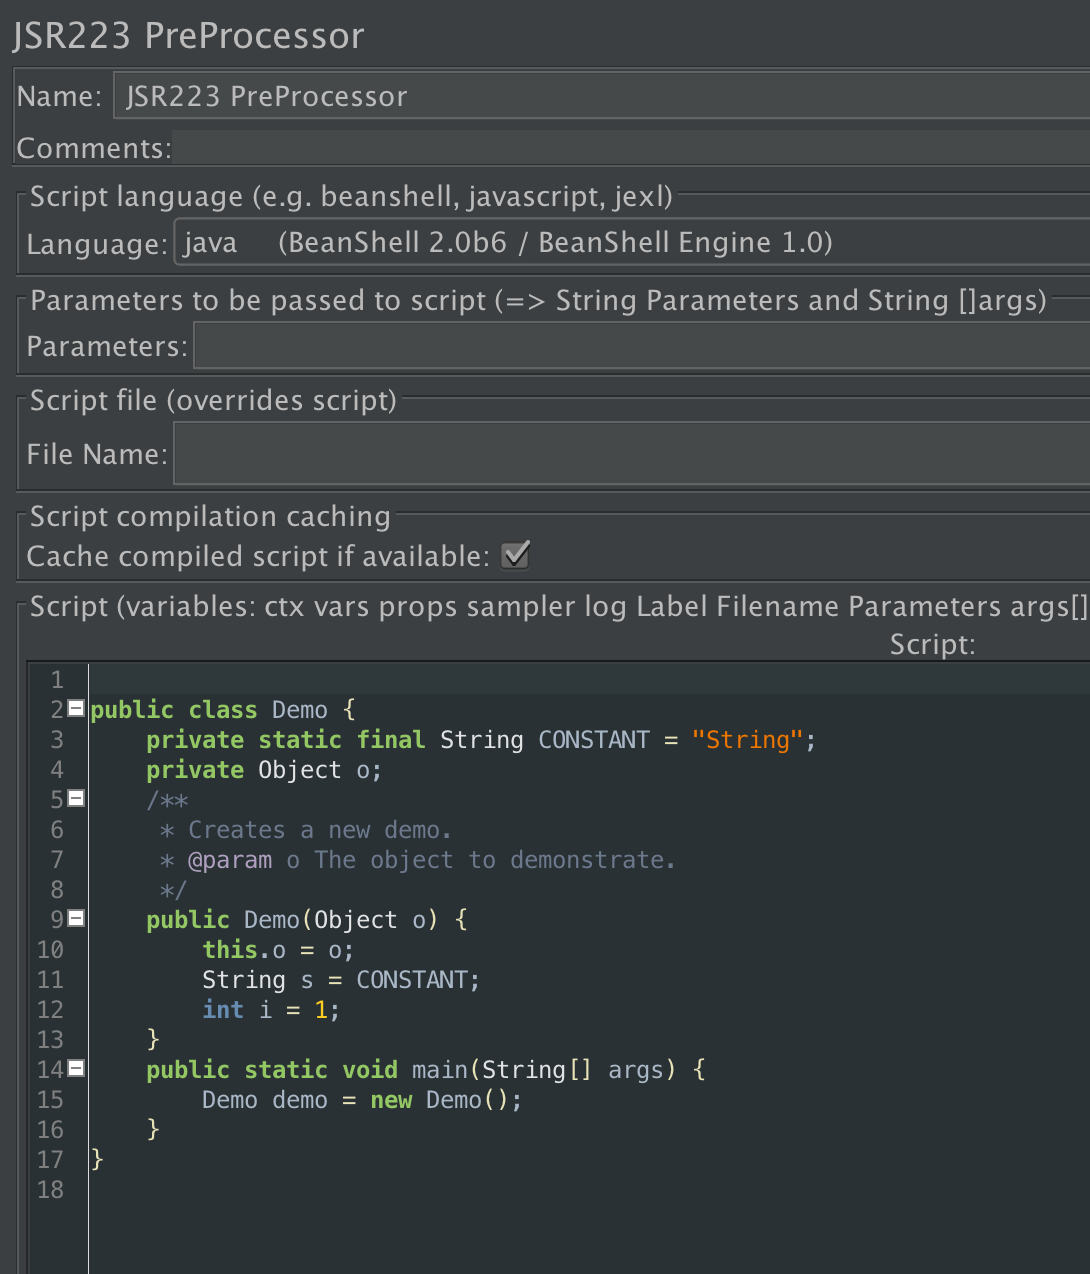The height and width of the screenshot is (1274, 1090).
Task: Click the @param annotation in the comment
Action: click(232, 859)
